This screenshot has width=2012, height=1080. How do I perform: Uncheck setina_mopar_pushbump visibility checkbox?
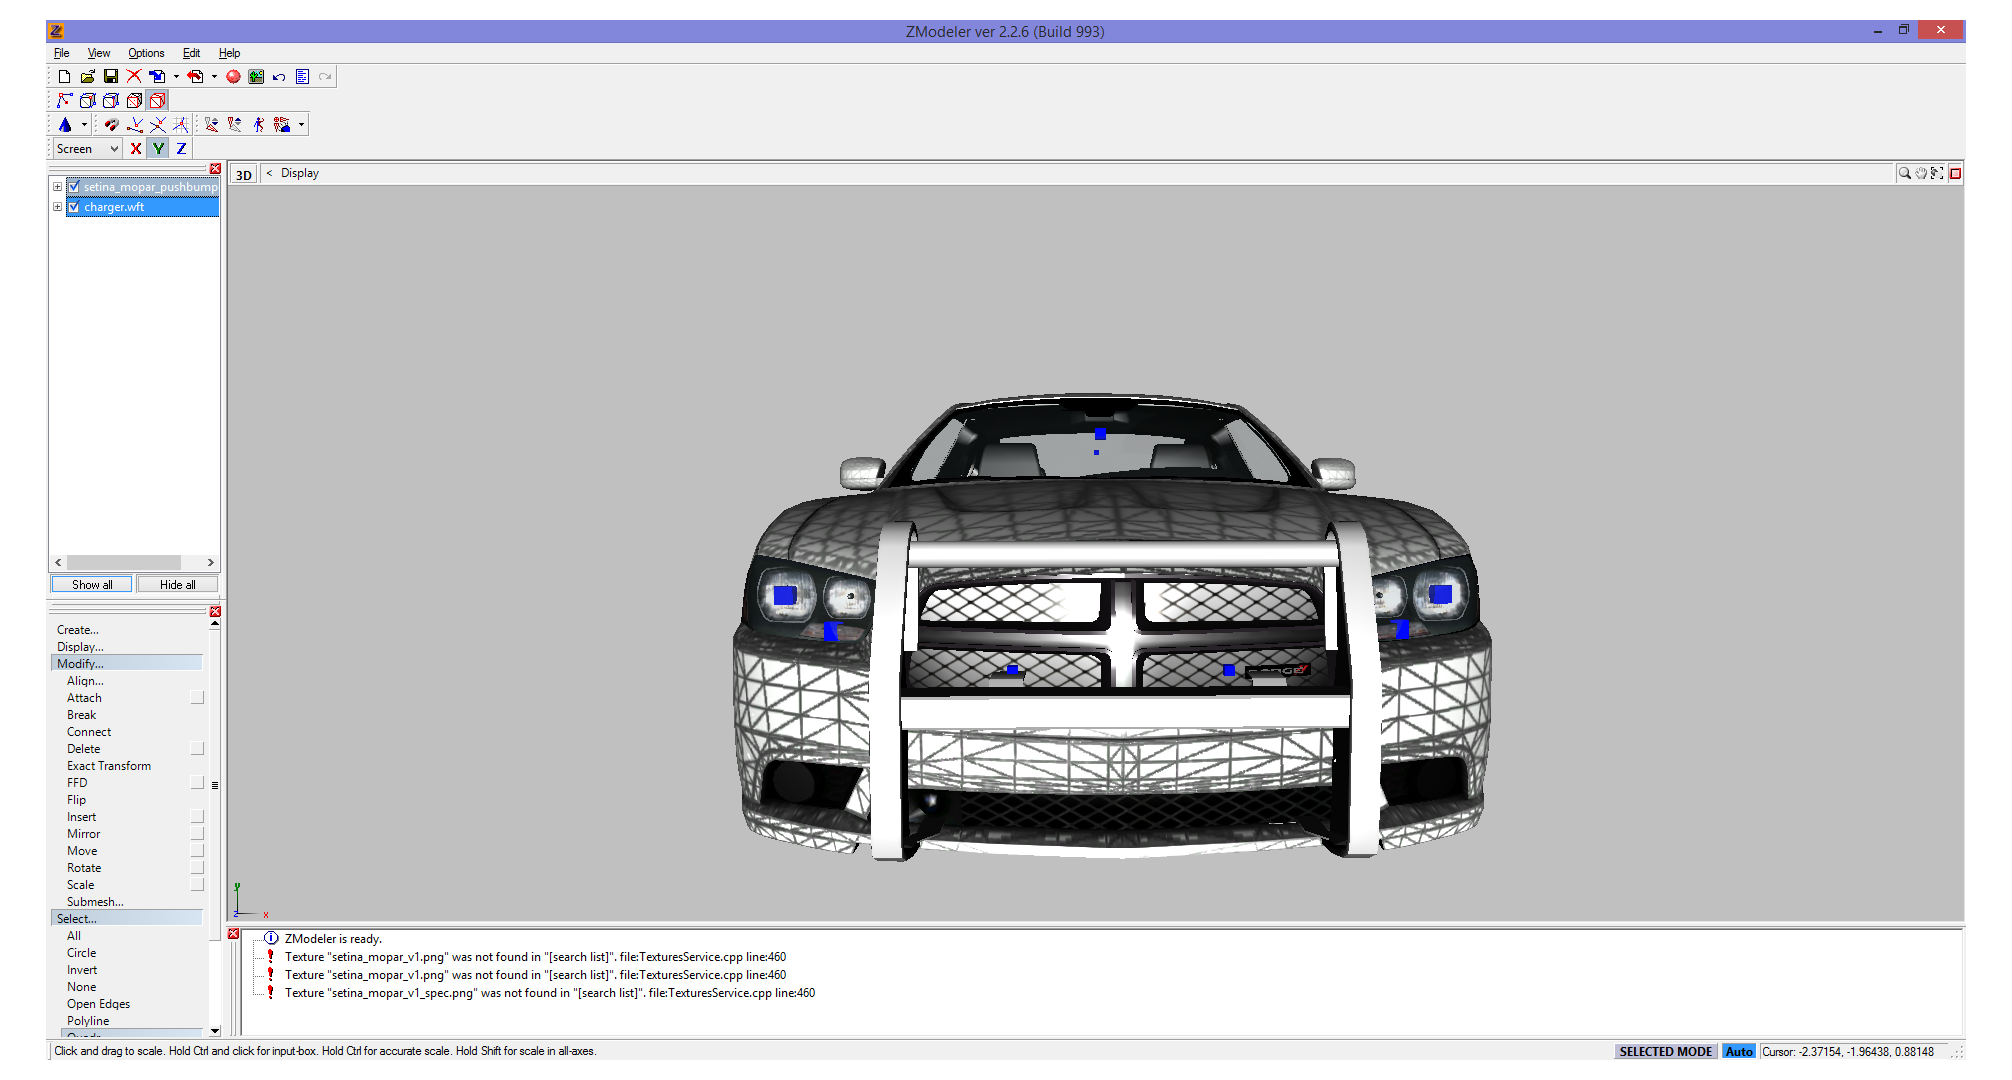(x=74, y=187)
